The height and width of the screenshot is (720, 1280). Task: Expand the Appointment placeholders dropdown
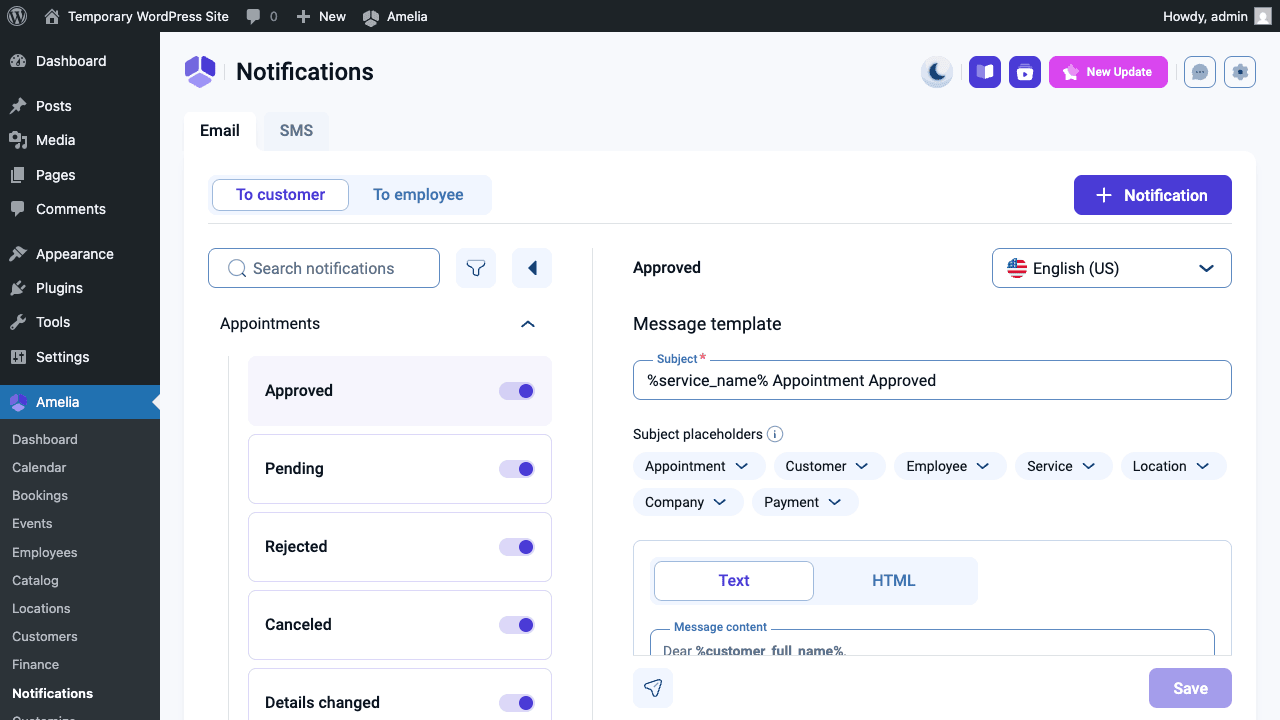click(x=699, y=466)
